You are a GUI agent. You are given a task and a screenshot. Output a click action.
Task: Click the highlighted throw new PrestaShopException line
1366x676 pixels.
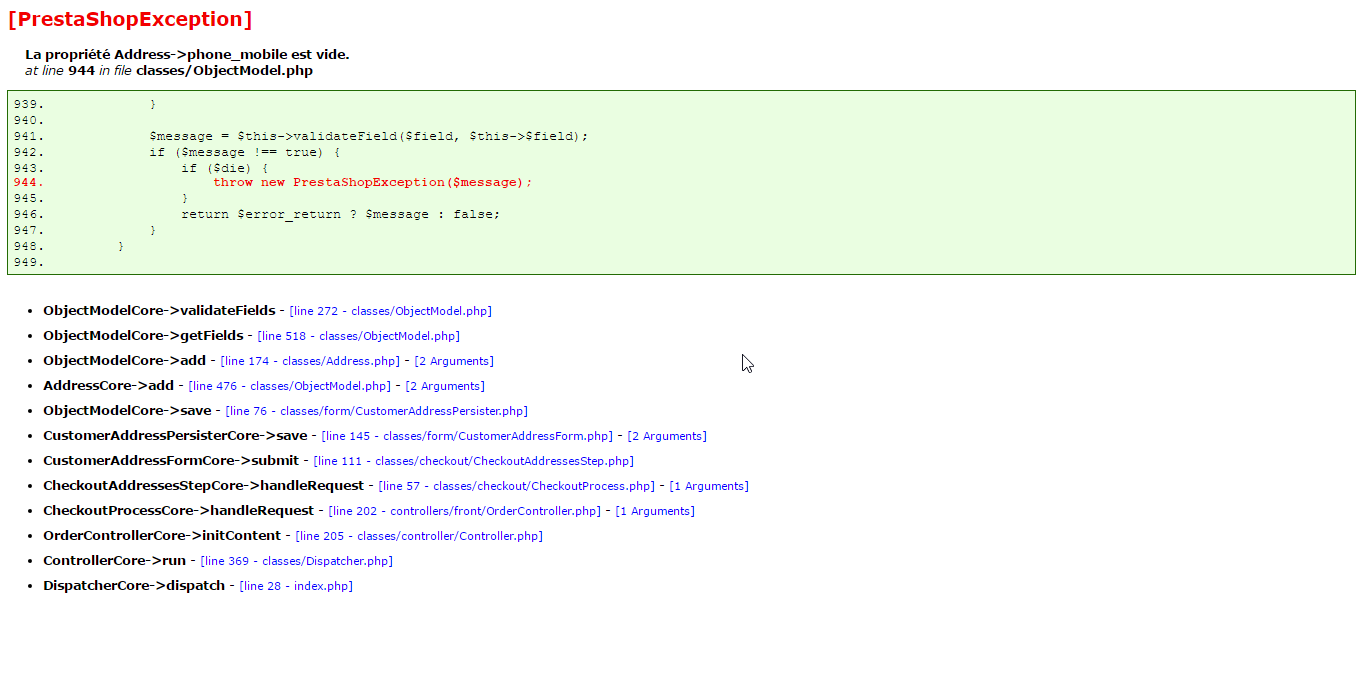(373, 182)
